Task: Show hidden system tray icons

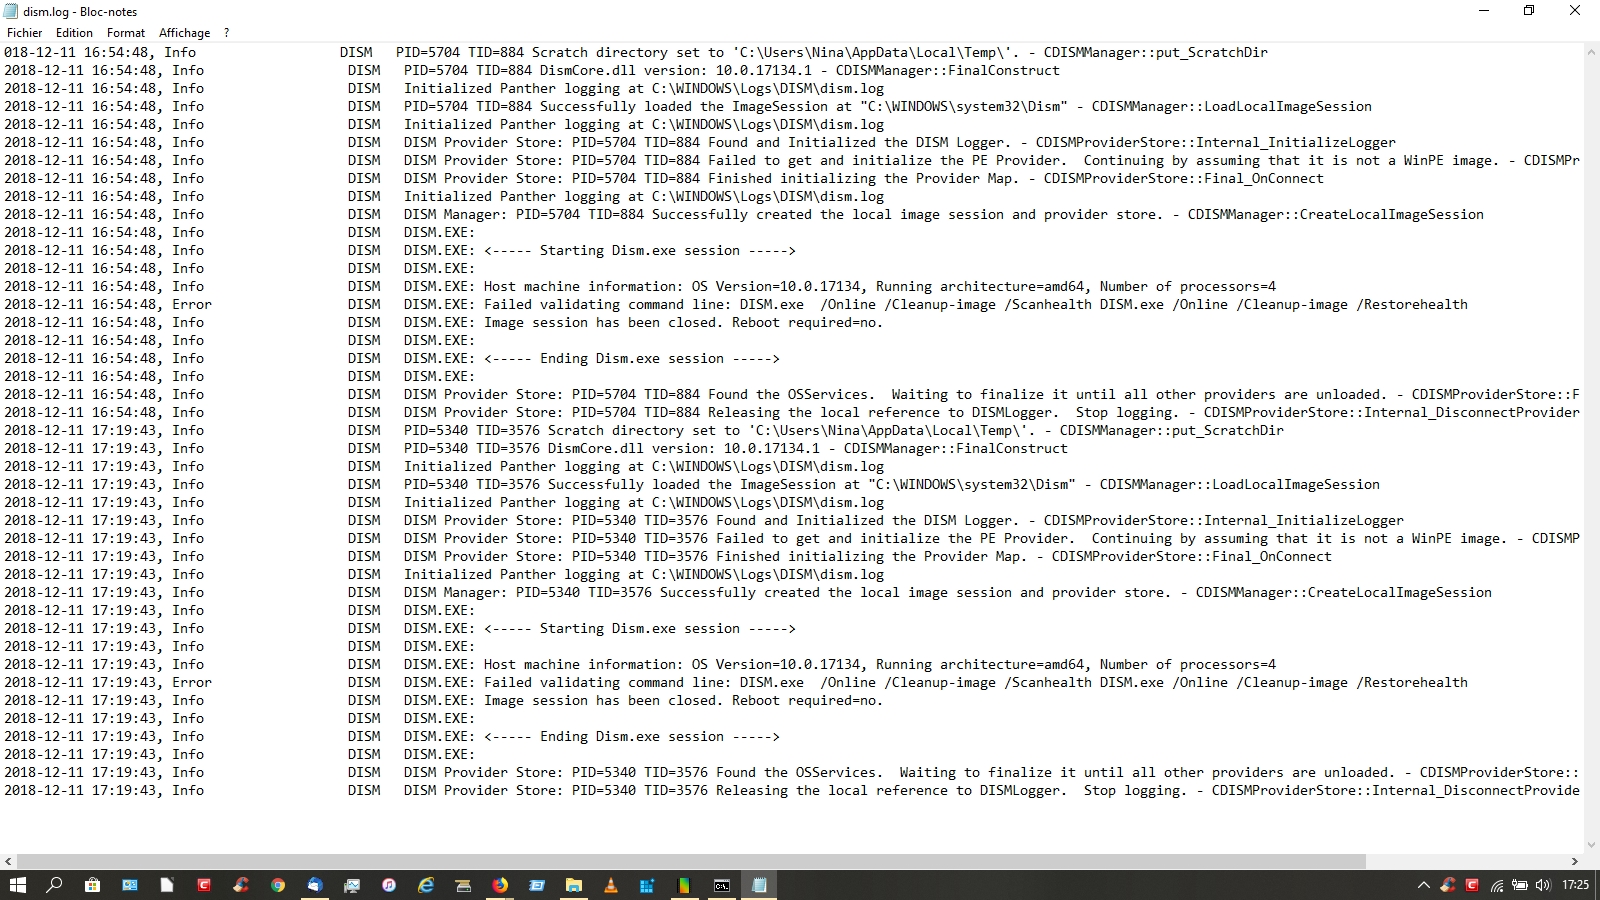Action: pyautogui.click(x=1424, y=885)
